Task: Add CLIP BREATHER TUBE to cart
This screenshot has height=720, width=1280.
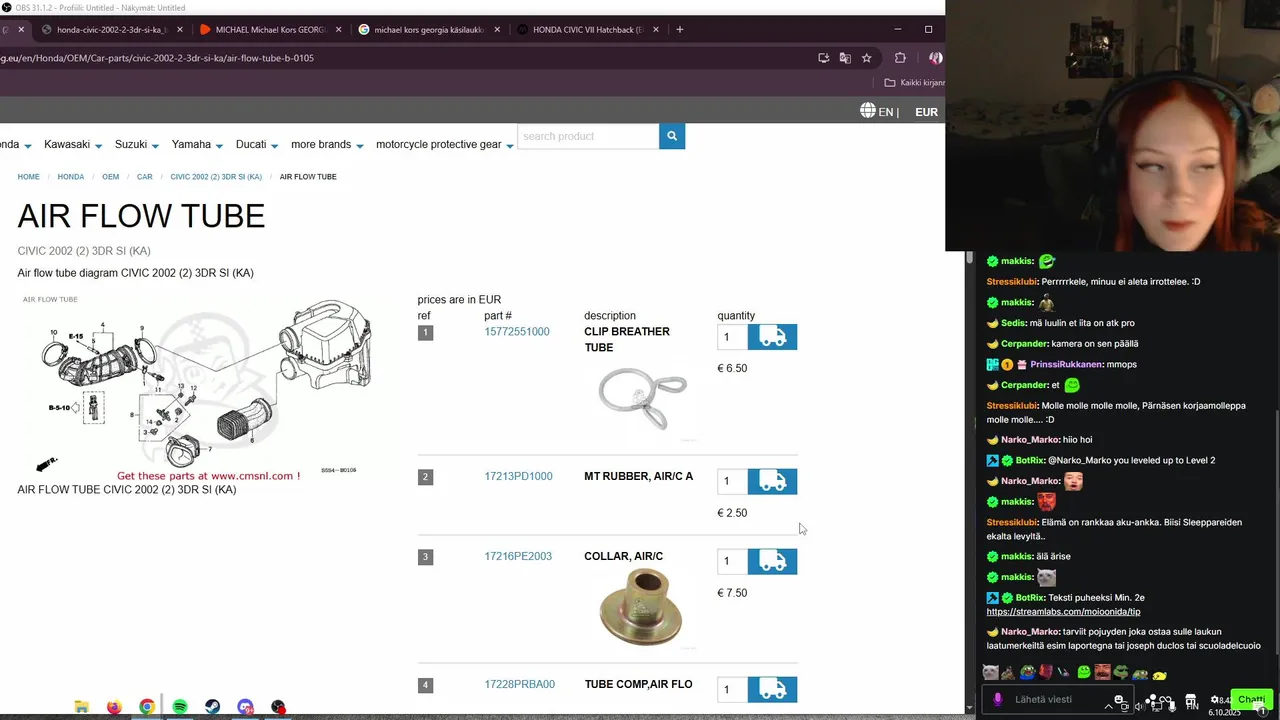Action: click(x=772, y=337)
